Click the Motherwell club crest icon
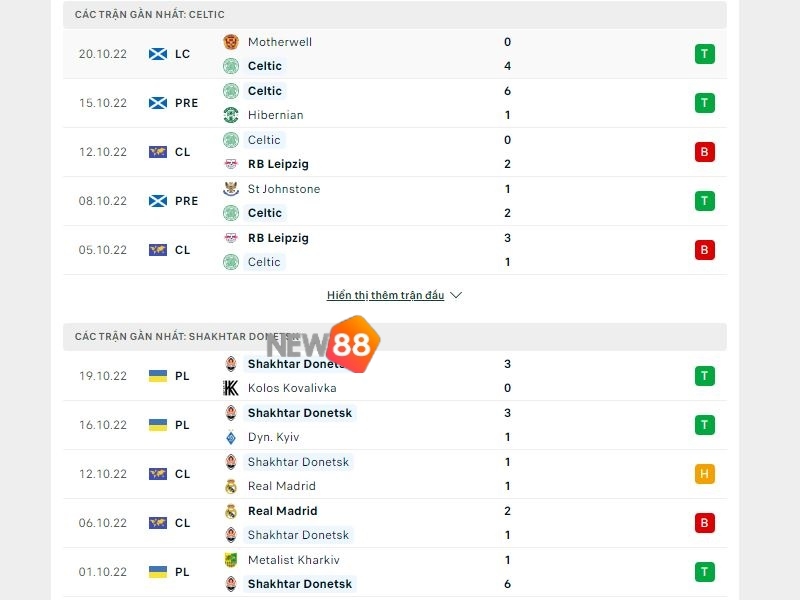The image size is (800, 600). pyautogui.click(x=230, y=42)
